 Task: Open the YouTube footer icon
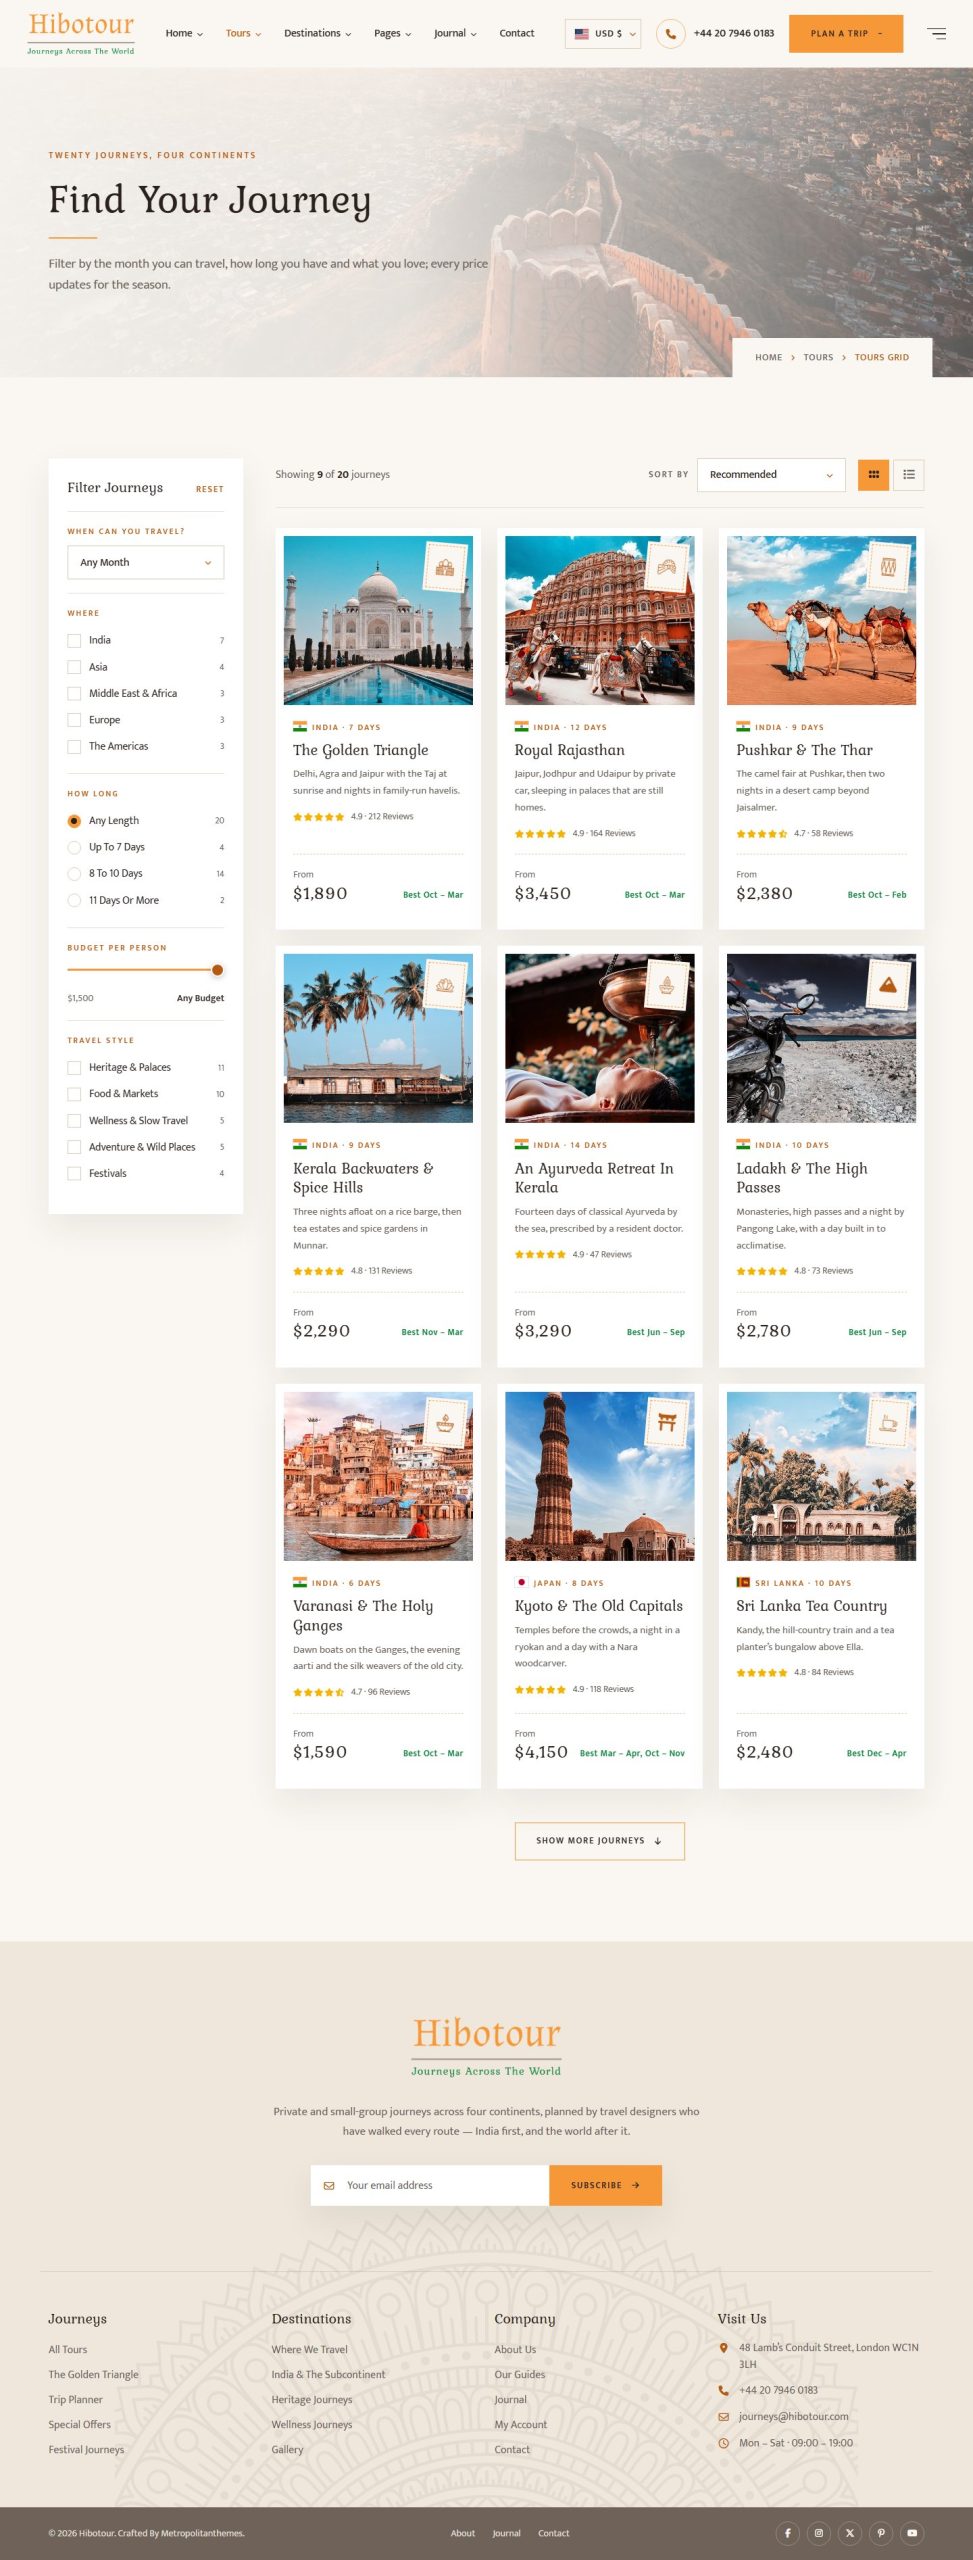click(912, 2533)
